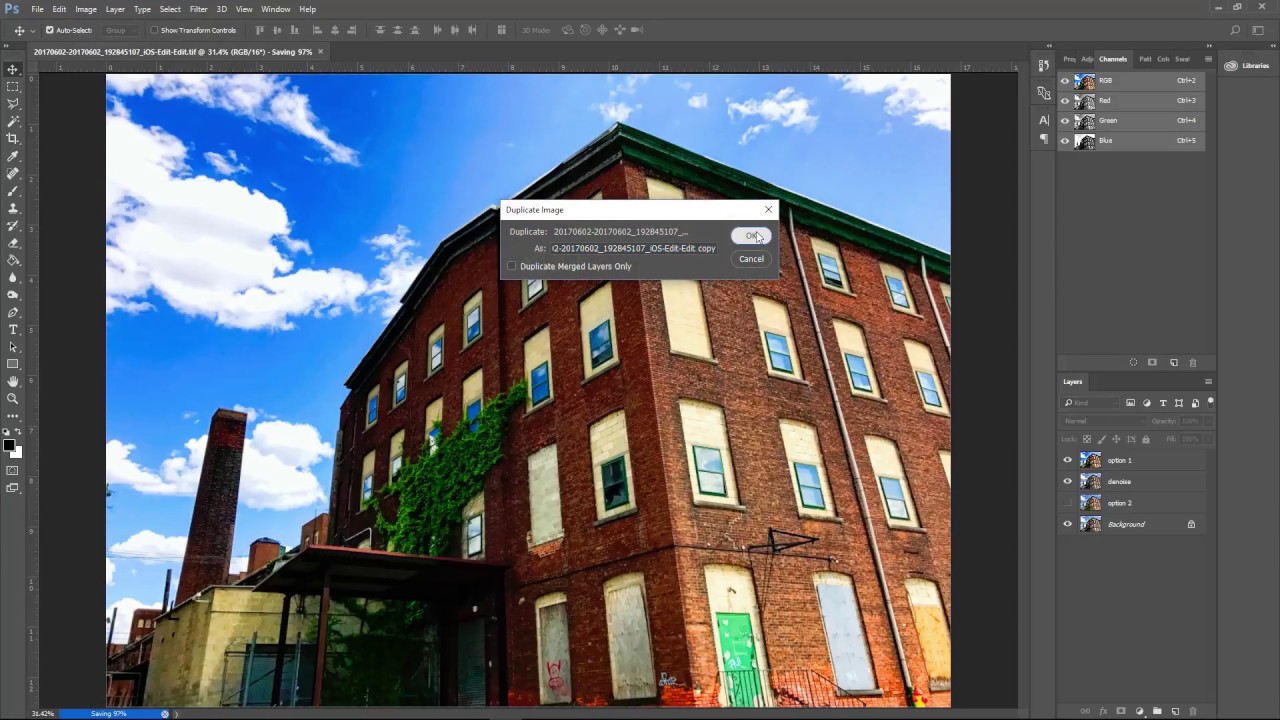Open the Libraries panel

pyautogui.click(x=1247, y=66)
